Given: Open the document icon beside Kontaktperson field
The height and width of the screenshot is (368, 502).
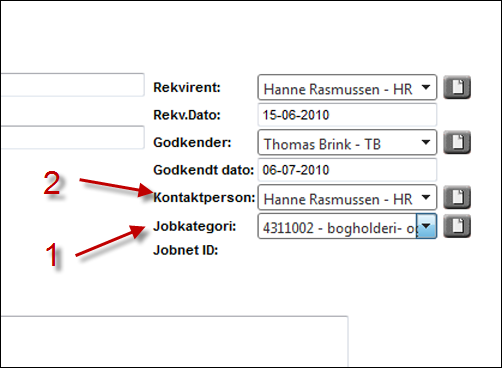Looking at the screenshot, I should 457,197.
